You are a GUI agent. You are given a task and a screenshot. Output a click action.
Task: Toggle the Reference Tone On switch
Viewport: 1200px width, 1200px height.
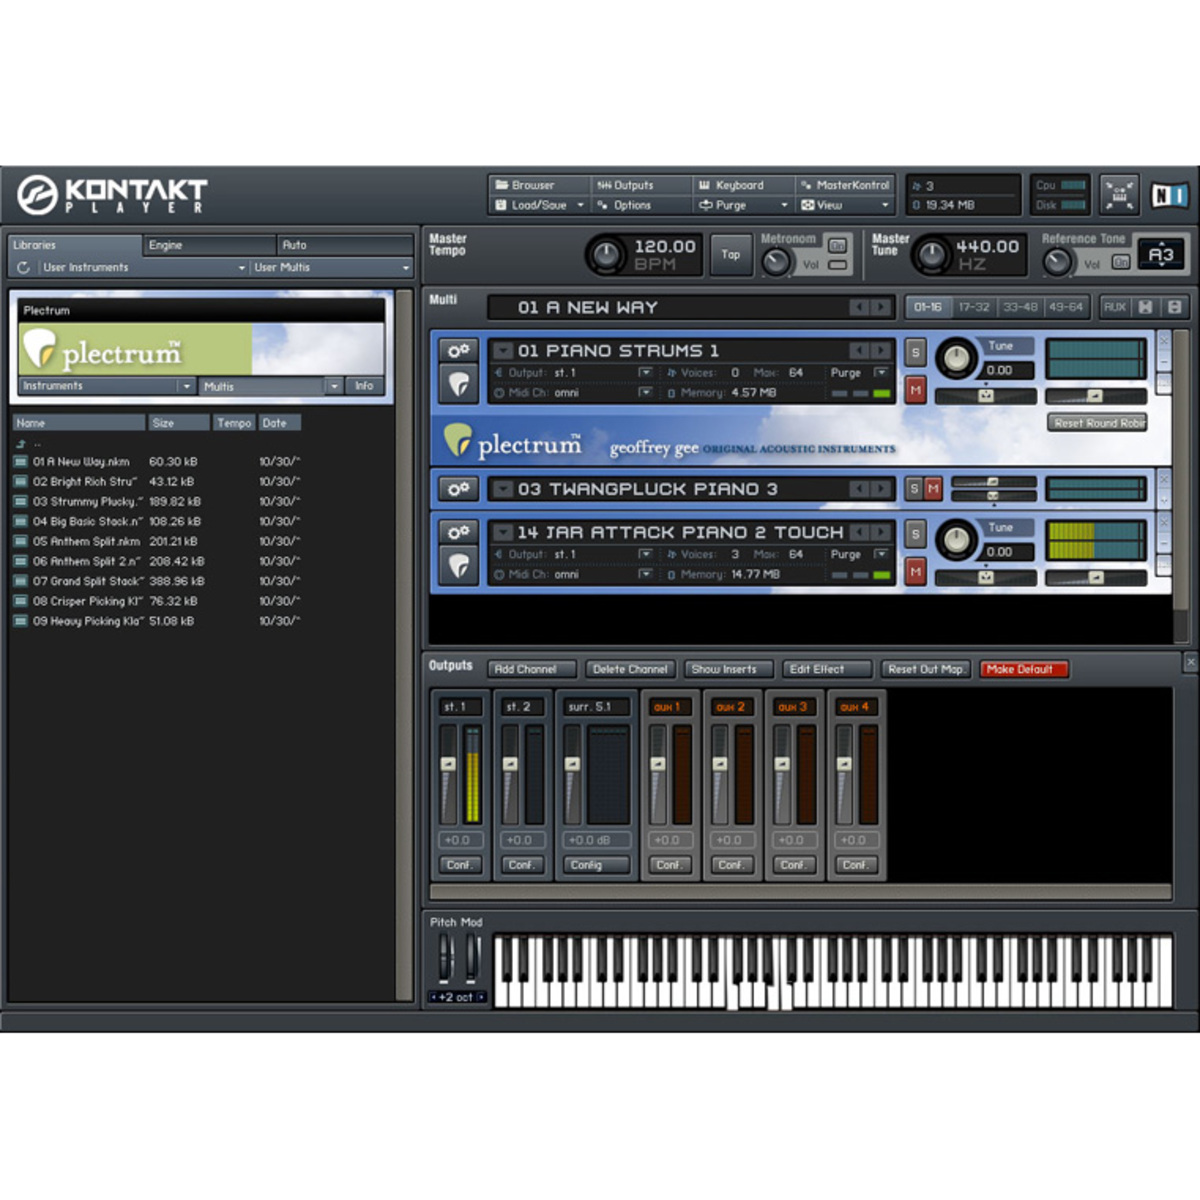point(1121,262)
